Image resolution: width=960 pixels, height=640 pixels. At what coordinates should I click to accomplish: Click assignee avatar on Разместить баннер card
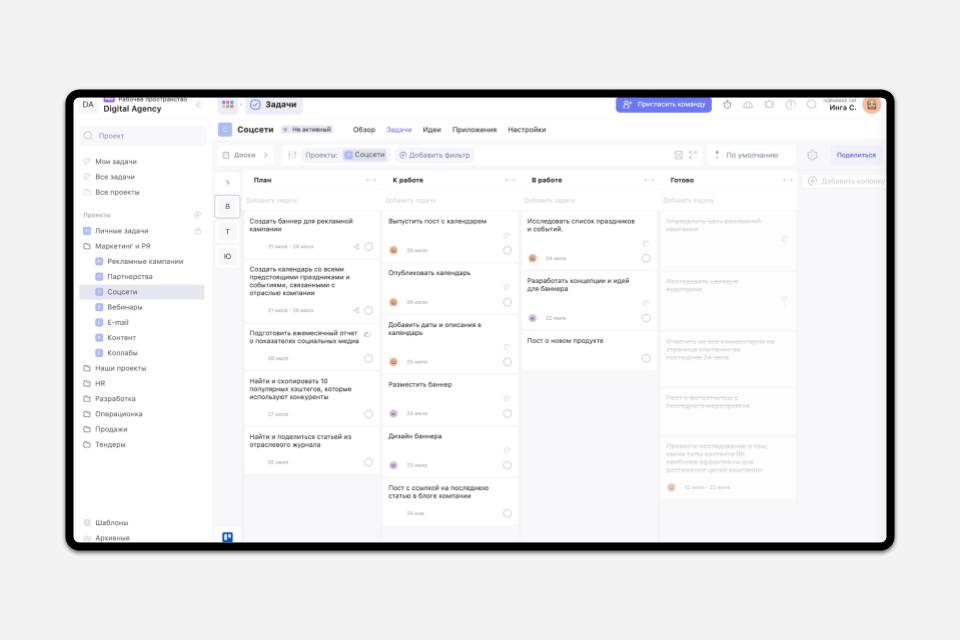tap(394, 413)
